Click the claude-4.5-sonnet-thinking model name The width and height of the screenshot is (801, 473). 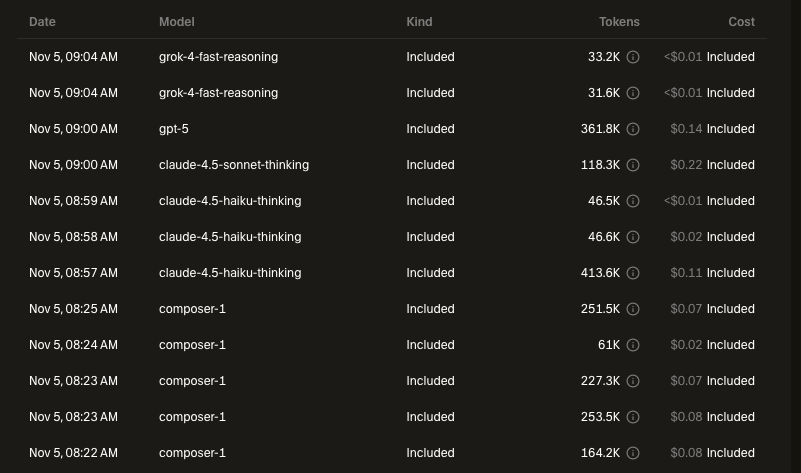233,165
